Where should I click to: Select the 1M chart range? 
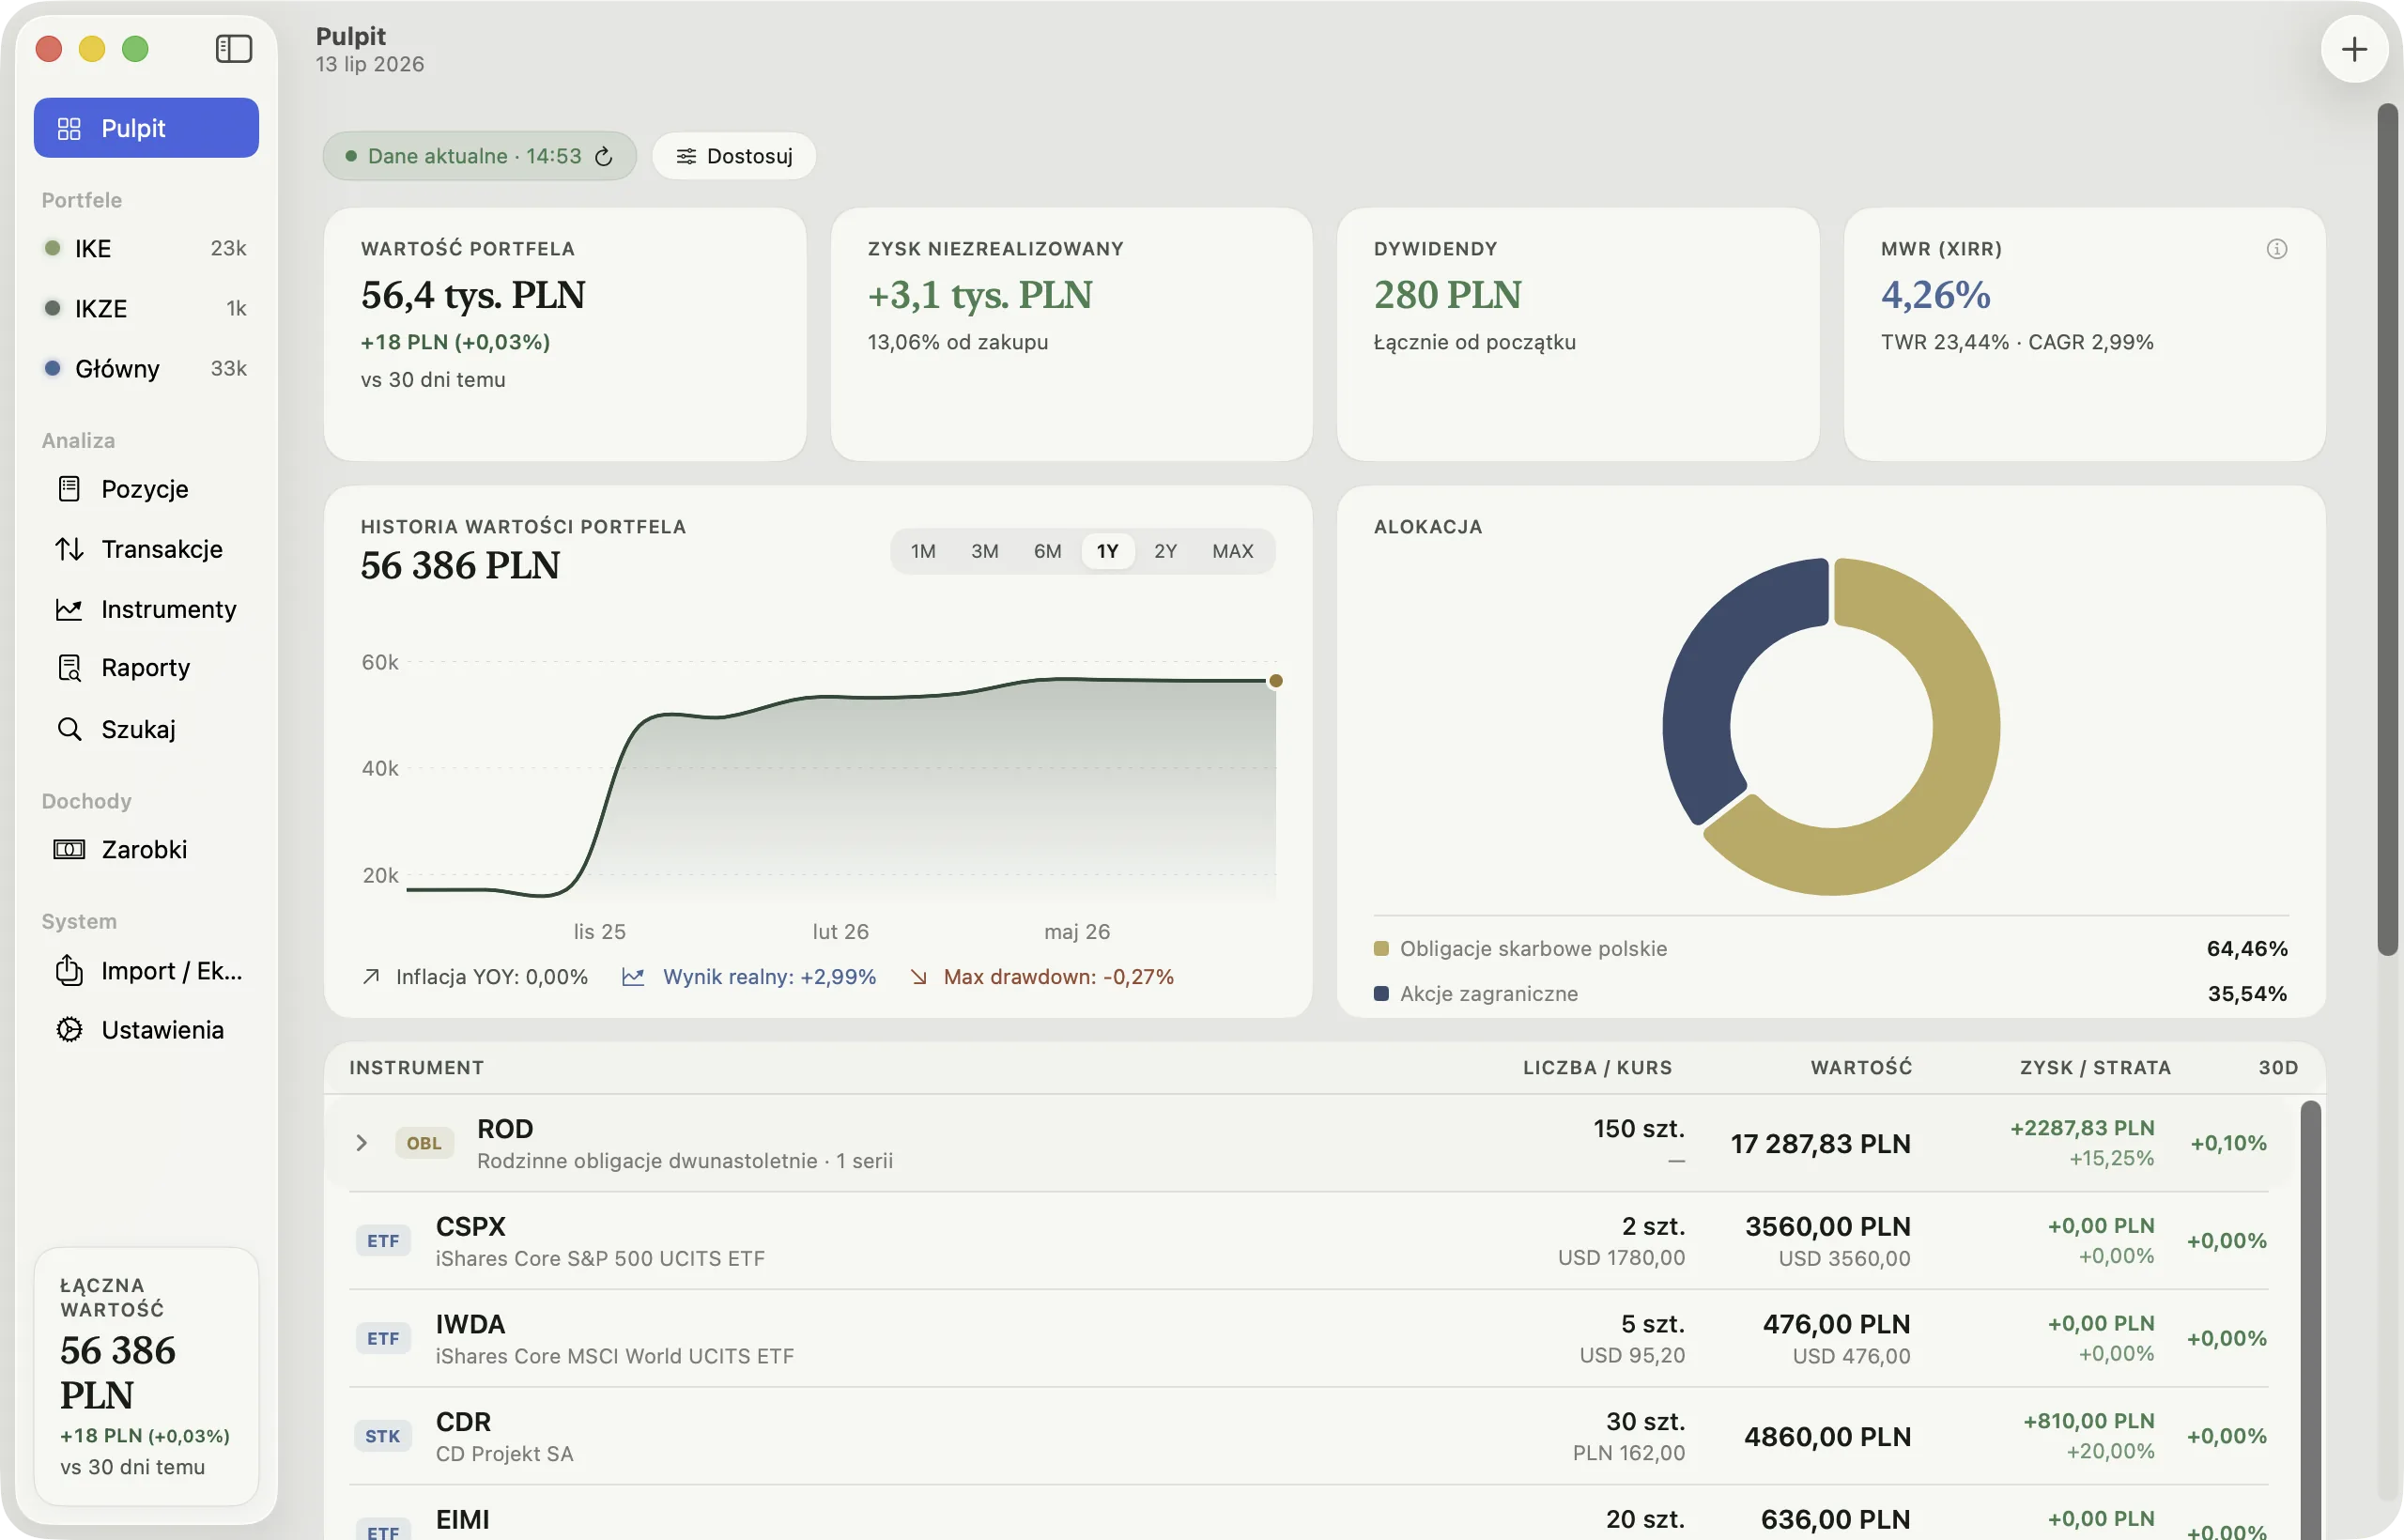(x=922, y=551)
